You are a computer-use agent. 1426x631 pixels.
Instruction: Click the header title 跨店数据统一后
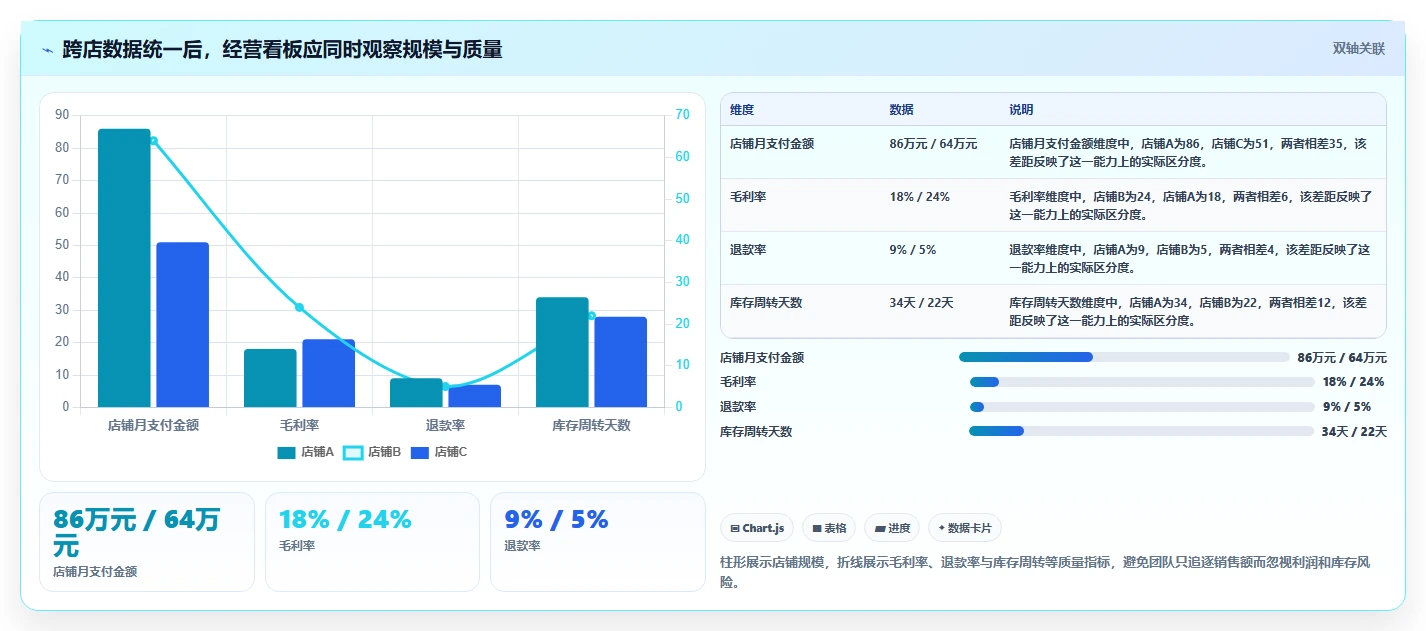pos(134,49)
